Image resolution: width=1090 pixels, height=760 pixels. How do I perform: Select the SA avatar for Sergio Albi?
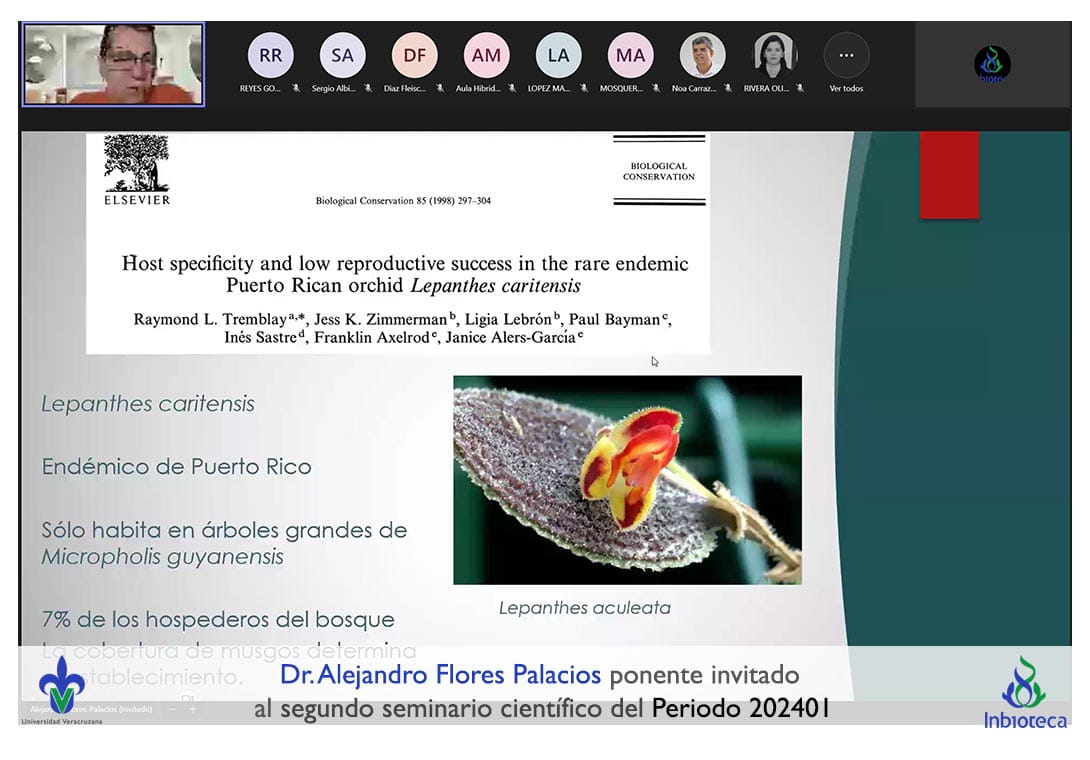pos(343,56)
